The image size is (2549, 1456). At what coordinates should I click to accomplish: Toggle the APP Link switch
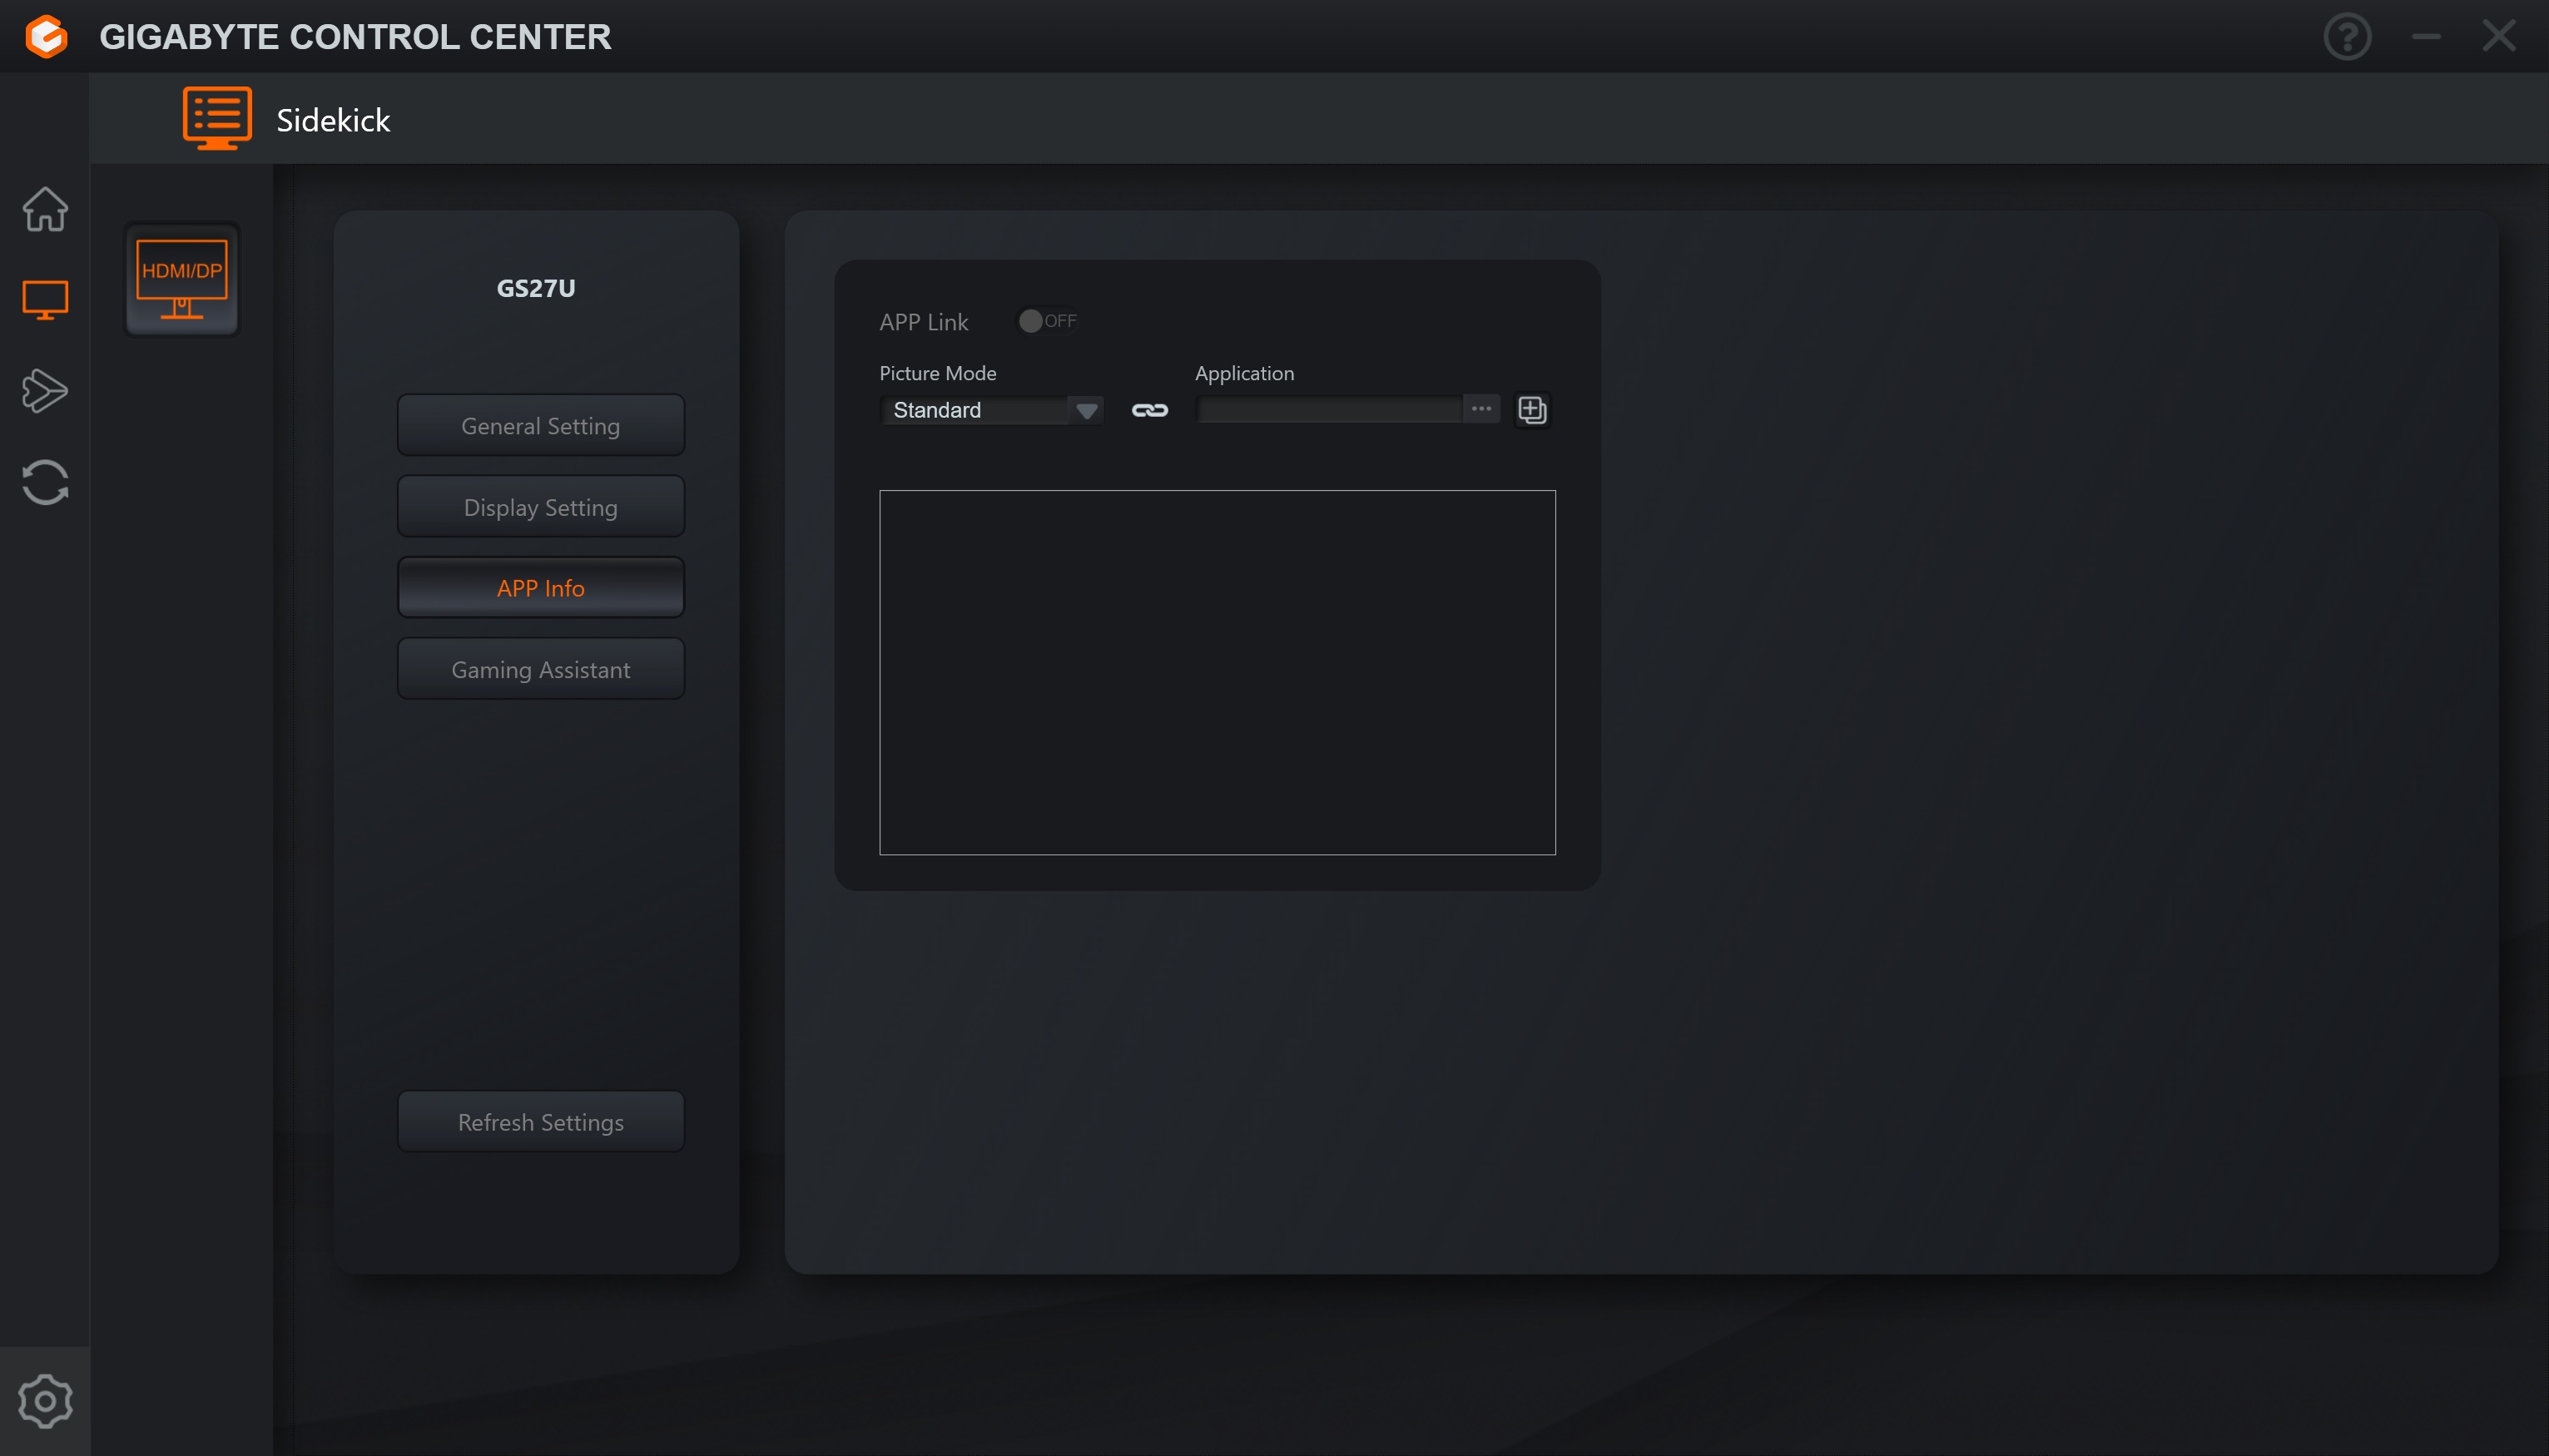point(1046,321)
